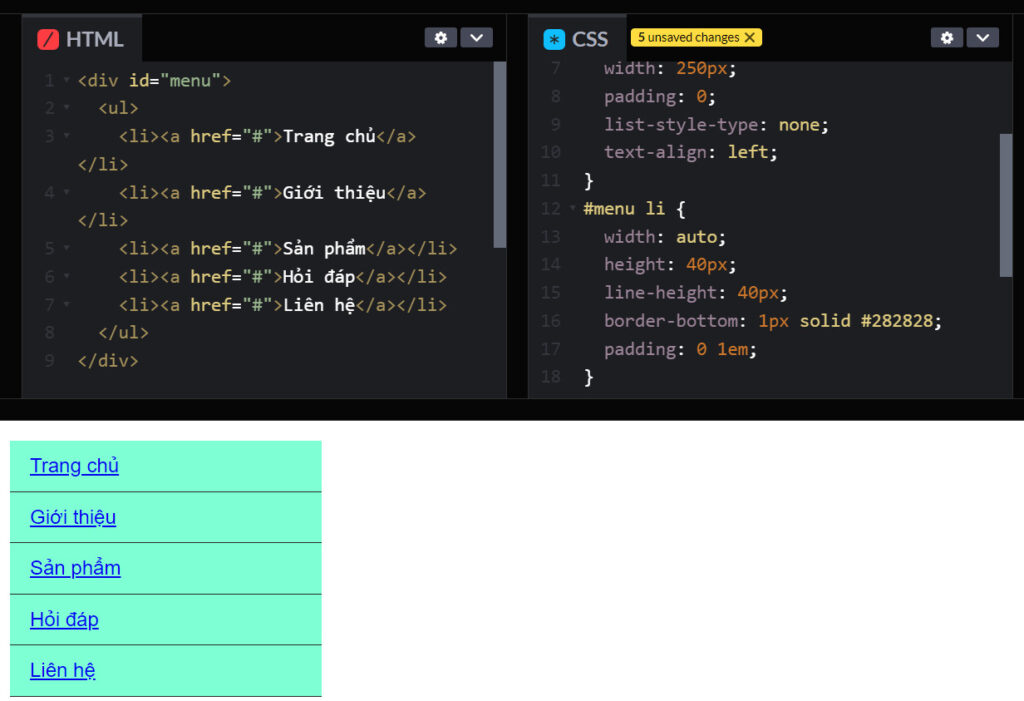Screen dimensions: 1024x701
Task: Select the HTML editor tab
Action: (x=95, y=38)
